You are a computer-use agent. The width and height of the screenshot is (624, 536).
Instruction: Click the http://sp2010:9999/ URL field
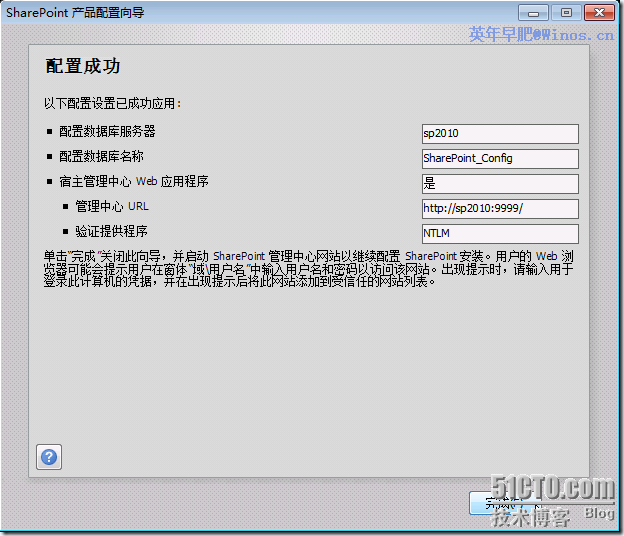tap(500, 209)
